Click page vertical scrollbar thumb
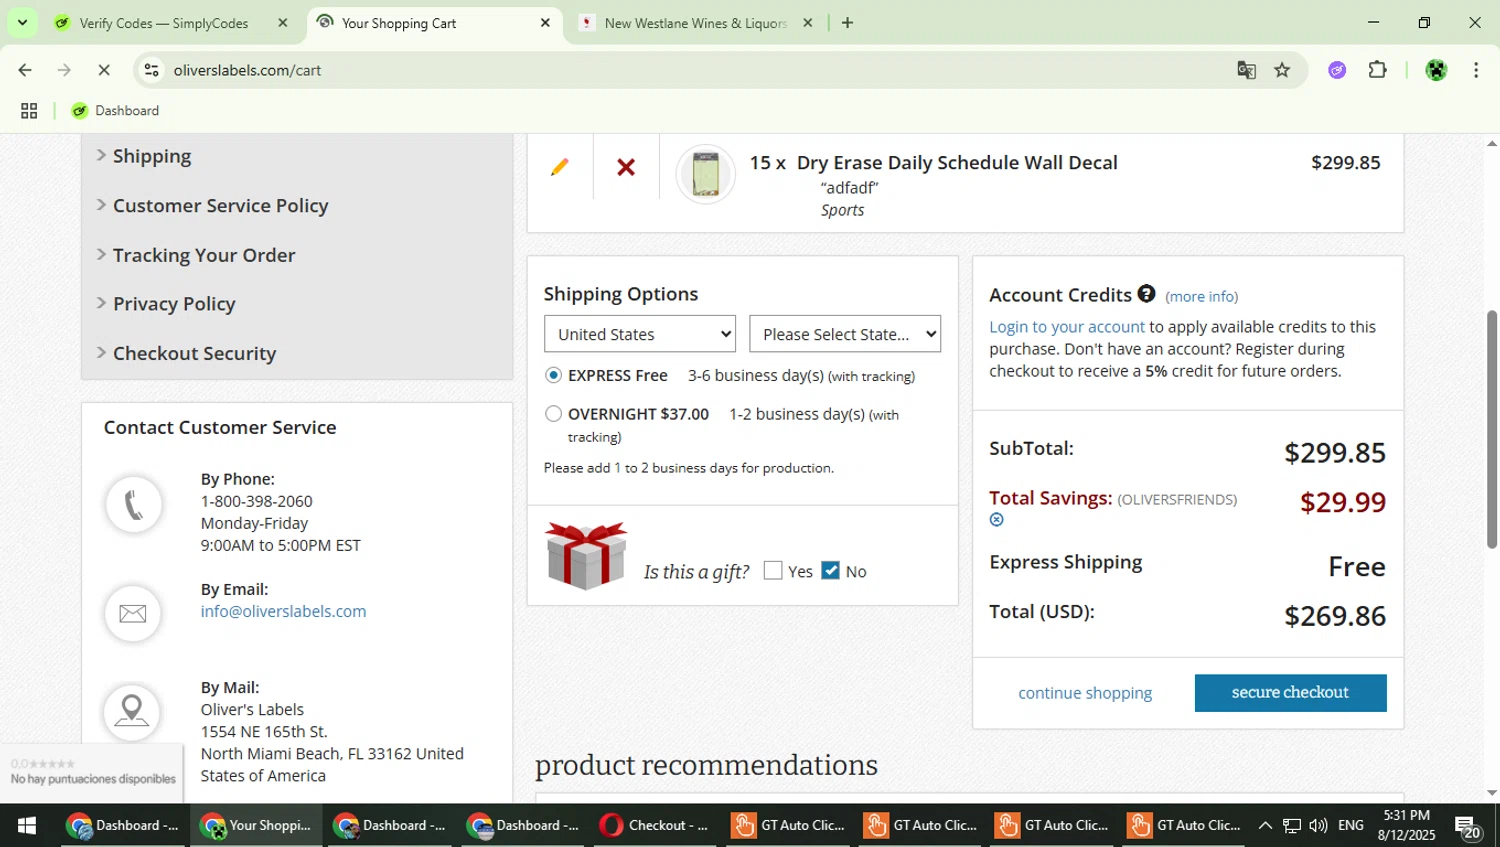1500x847 pixels. coord(1491,430)
